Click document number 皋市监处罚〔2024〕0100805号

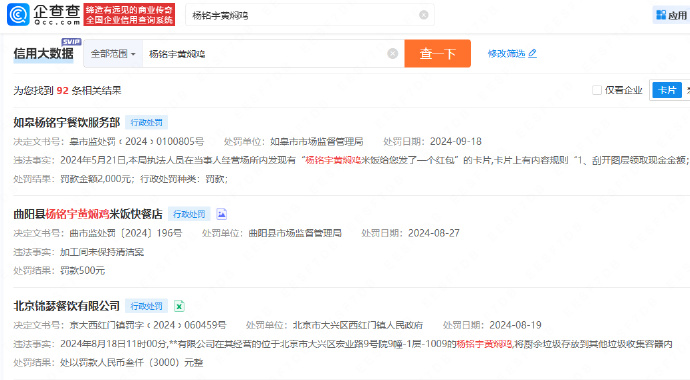click(x=137, y=142)
